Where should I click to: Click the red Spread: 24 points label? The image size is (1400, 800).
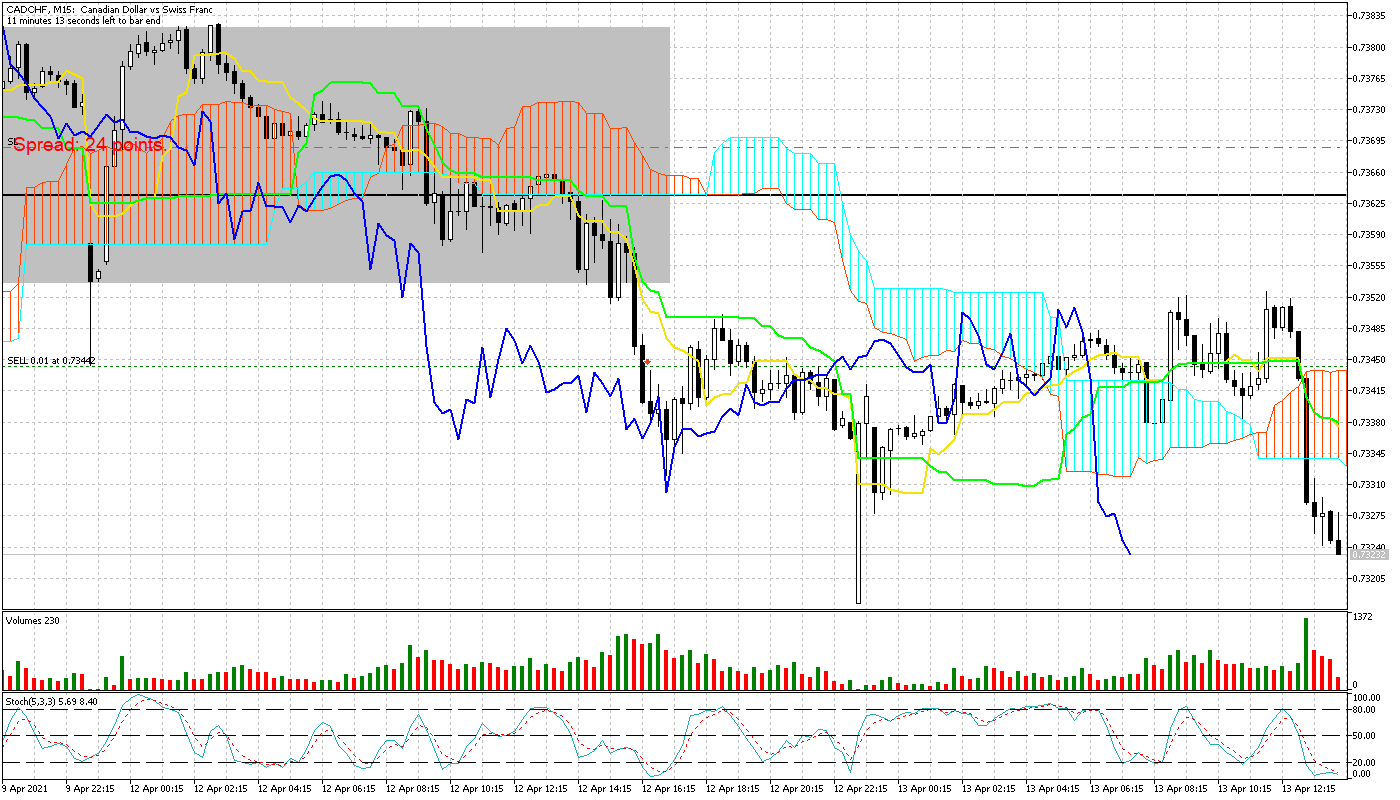pos(88,146)
